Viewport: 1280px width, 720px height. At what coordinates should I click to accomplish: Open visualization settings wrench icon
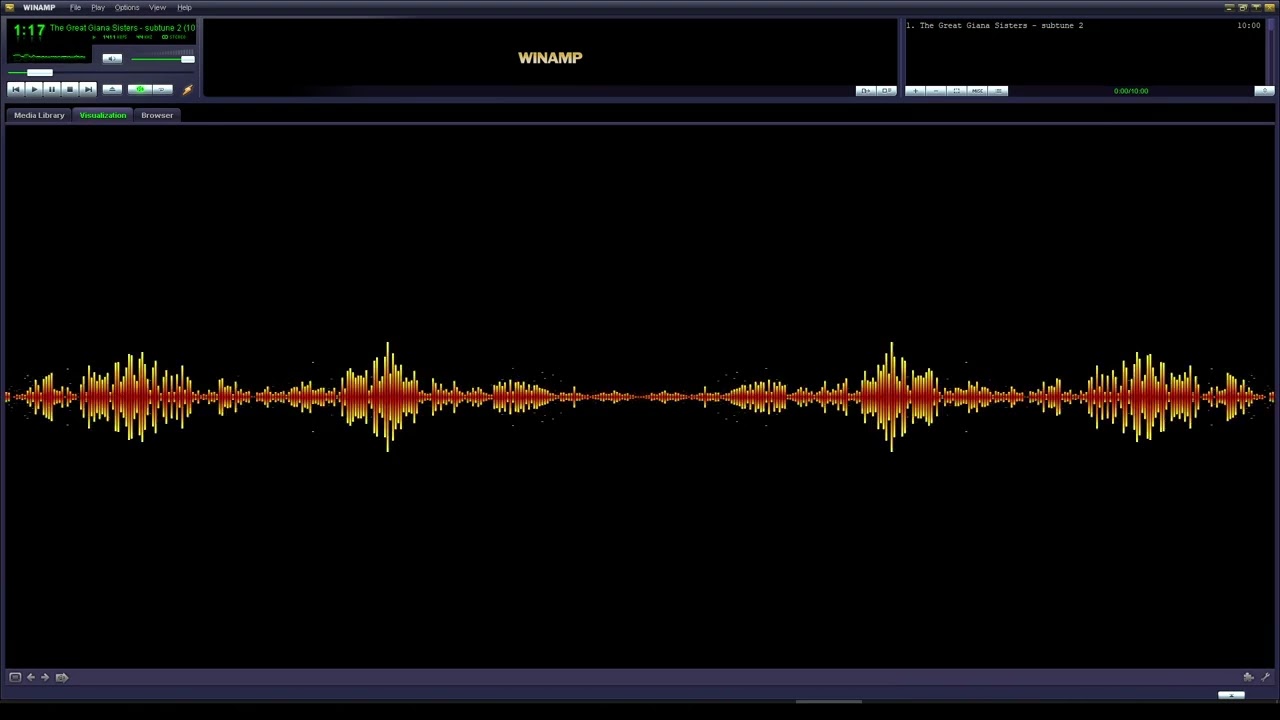pyautogui.click(x=1265, y=677)
